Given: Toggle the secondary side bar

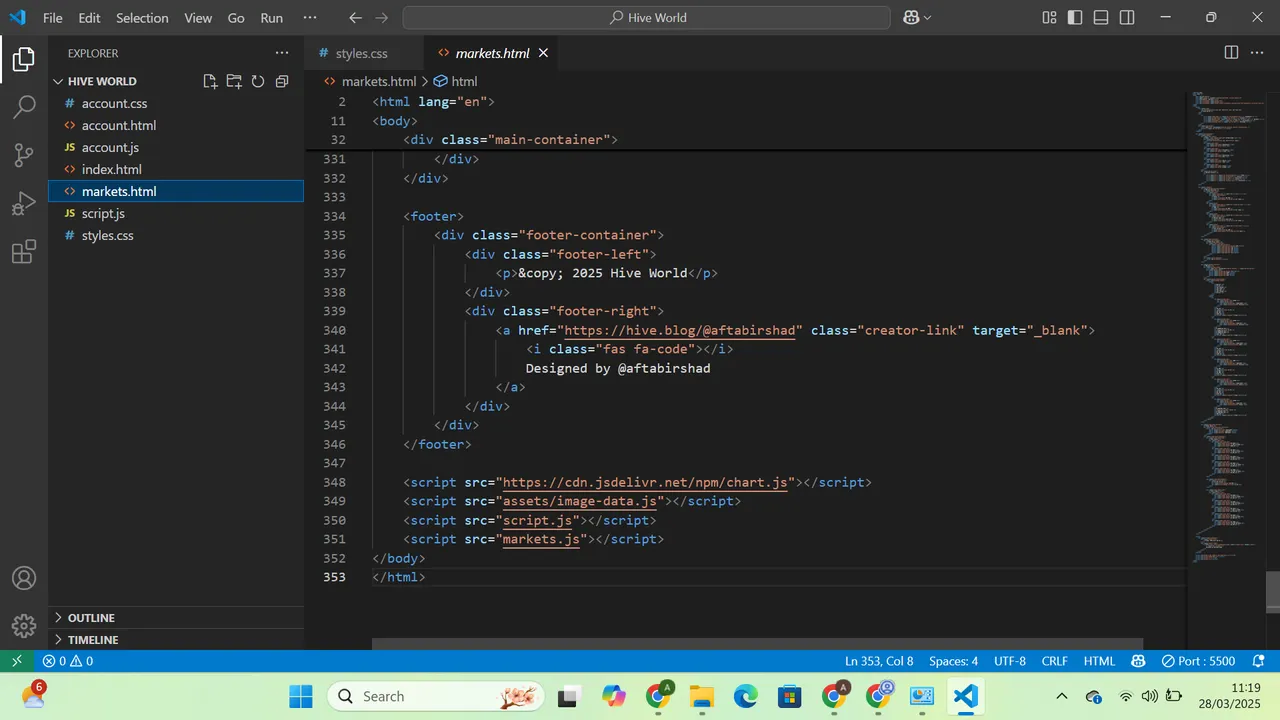Looking at the screenshot, I should click(x=1127, y=18).
